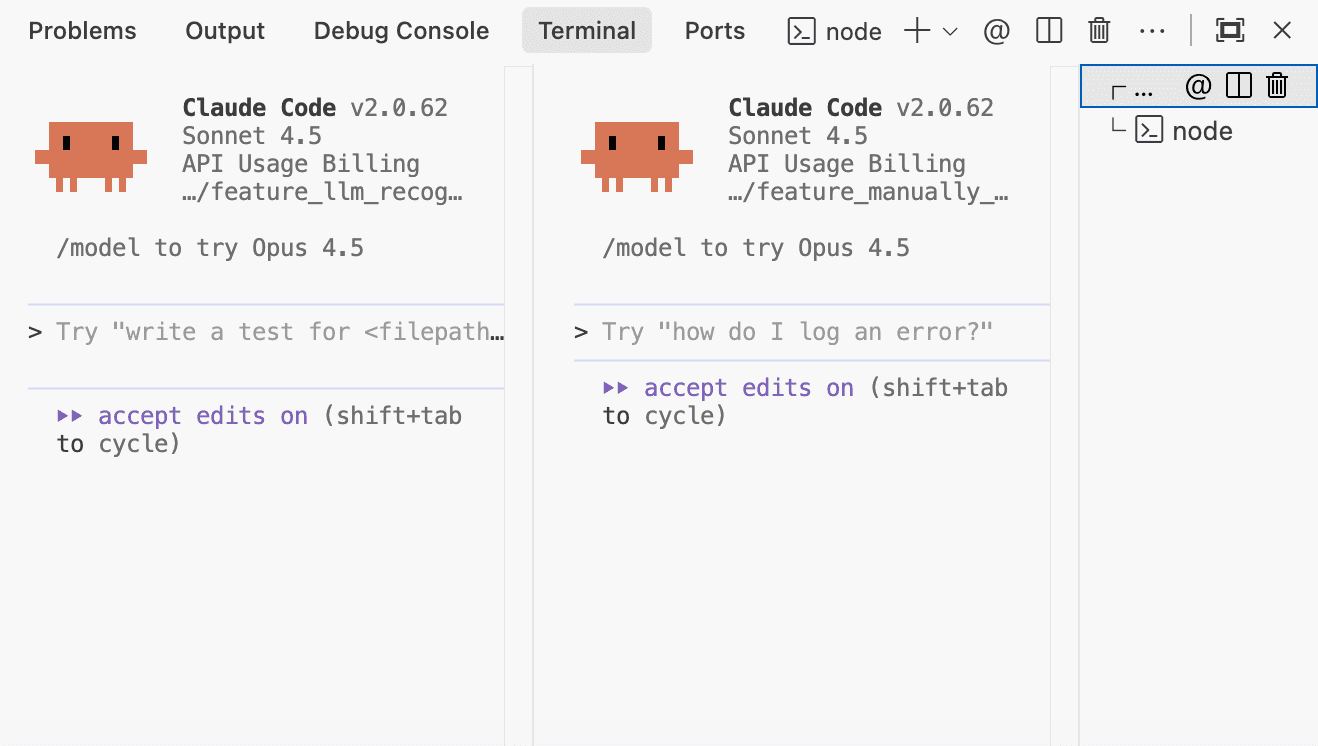Viewport: 1318px width, 746px height.
Task: Expand the launch profile dropdown chevron
Action: 950,31
